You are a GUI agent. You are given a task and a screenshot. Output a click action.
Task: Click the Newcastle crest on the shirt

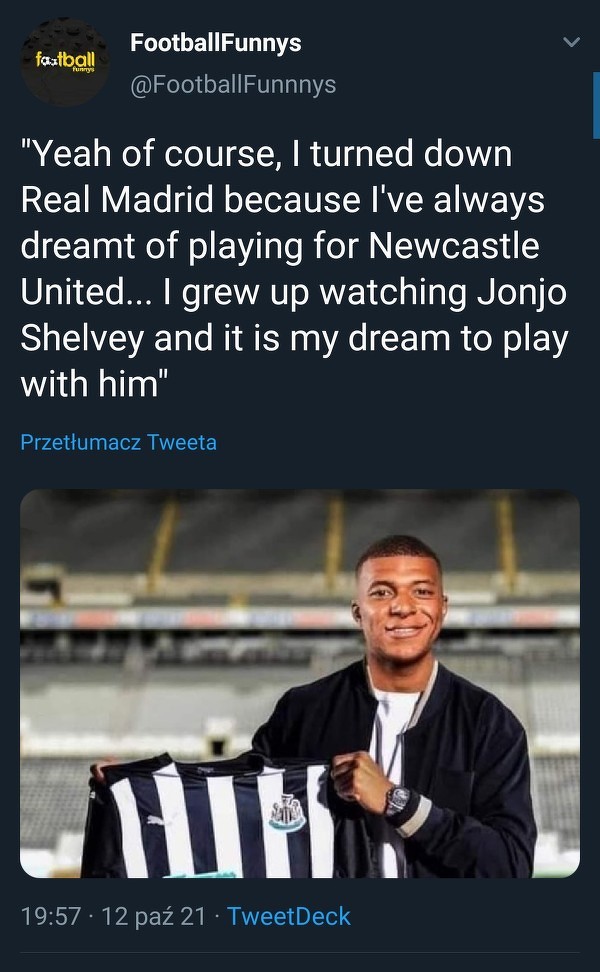point(288,811)
